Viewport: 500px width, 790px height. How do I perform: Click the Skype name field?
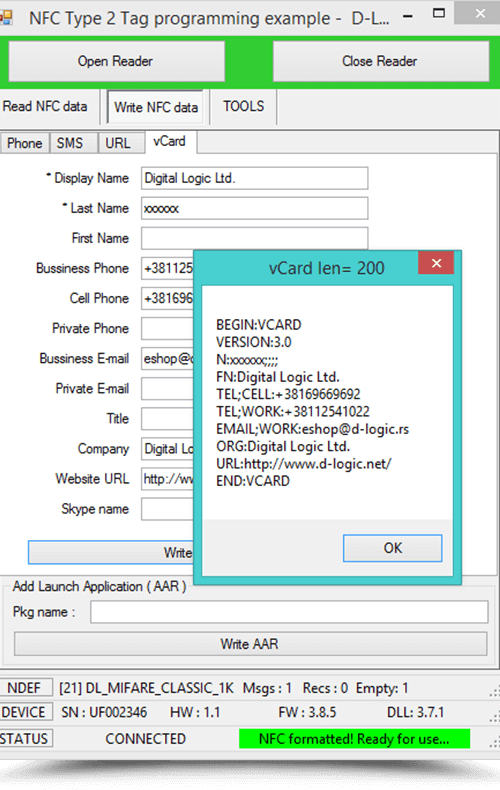pos(167,509)
